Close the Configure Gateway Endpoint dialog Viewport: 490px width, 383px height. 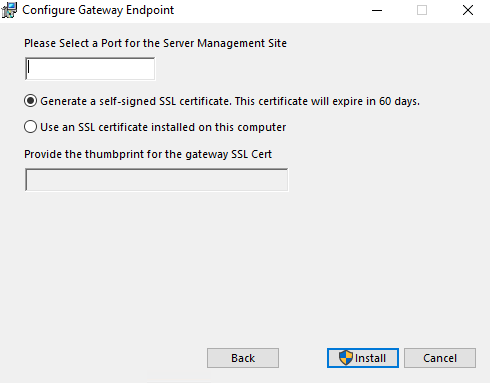(468, 10)
